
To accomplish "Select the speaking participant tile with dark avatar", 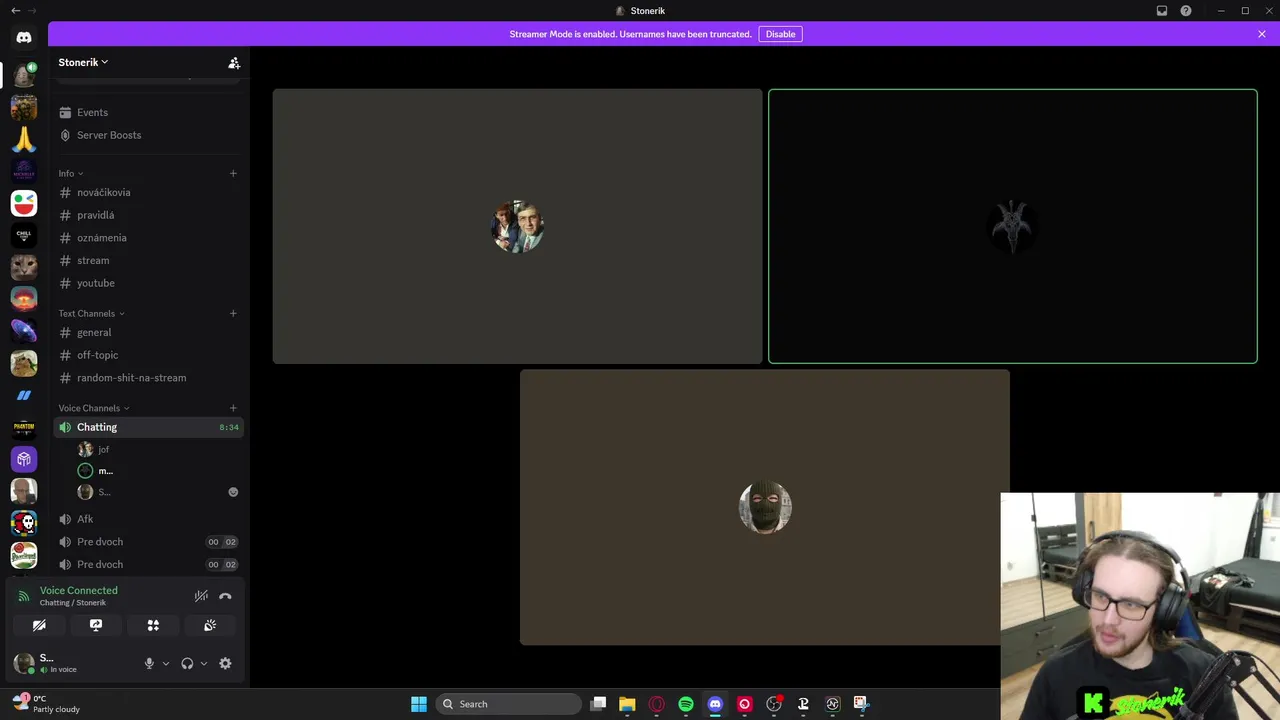I will (x=1013, y=226).
